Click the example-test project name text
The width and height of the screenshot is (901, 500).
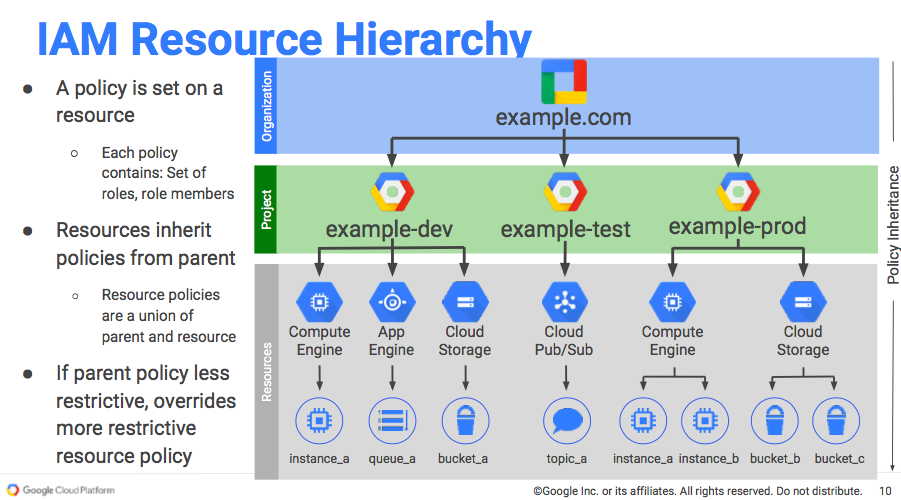[x=565, y=230]
